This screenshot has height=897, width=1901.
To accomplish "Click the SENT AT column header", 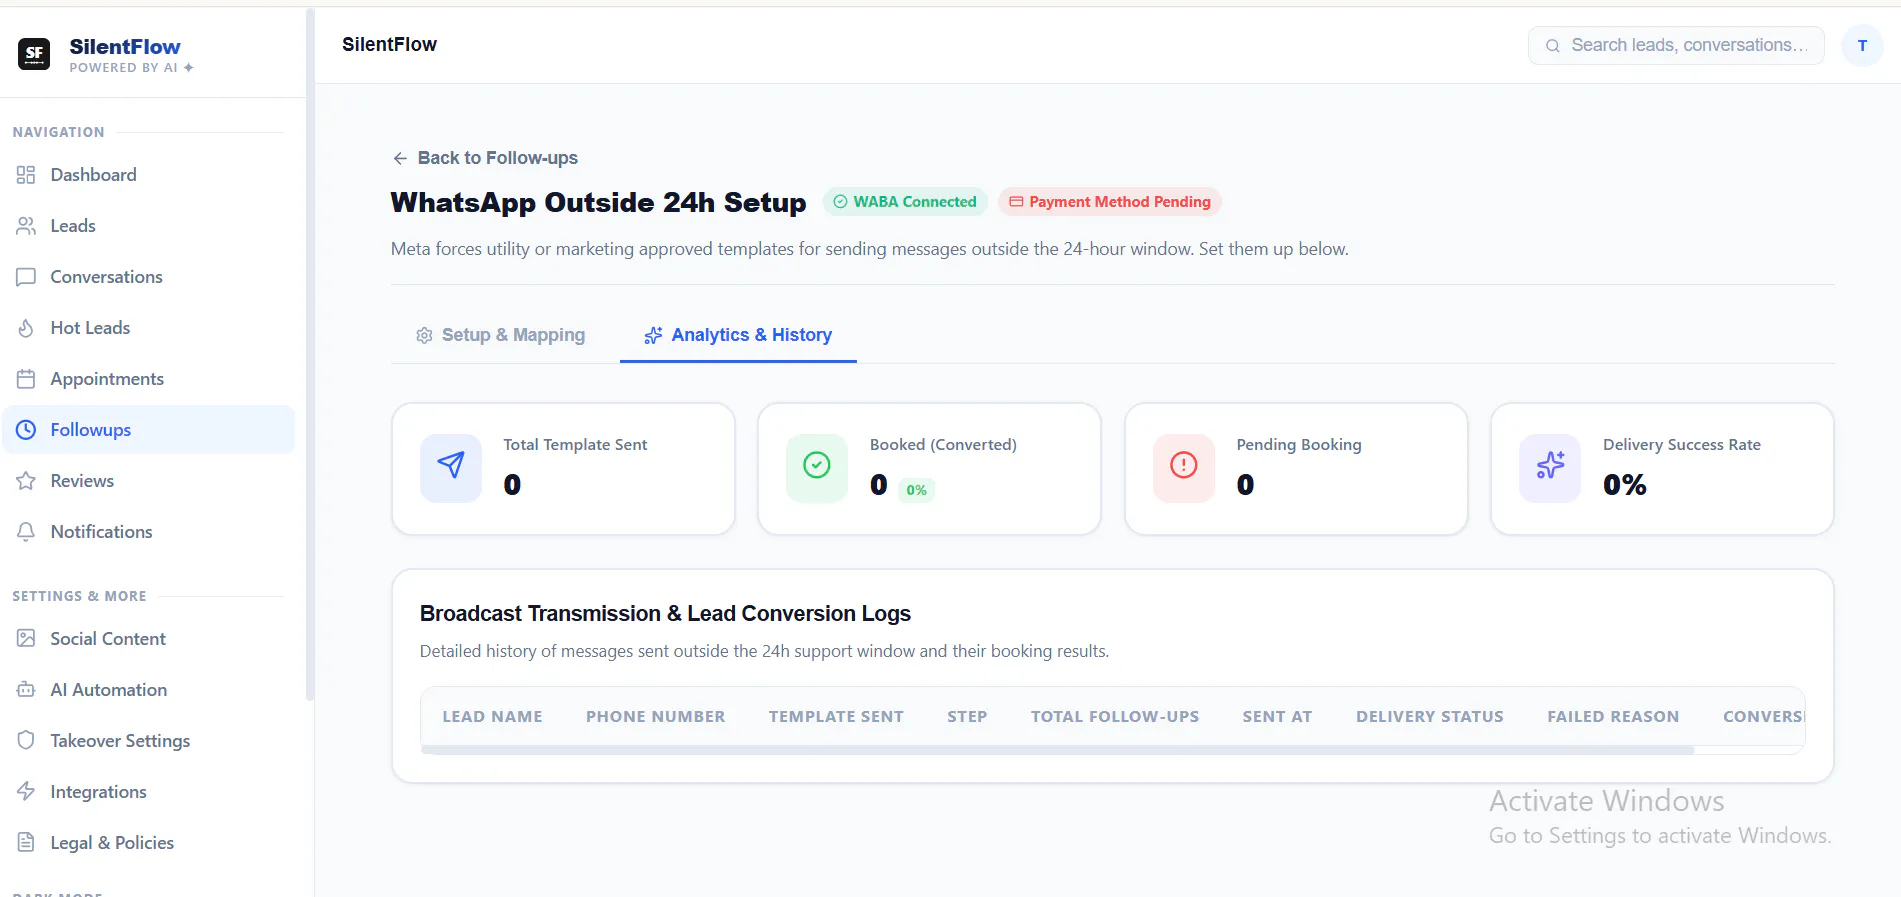I will 1277,717.
